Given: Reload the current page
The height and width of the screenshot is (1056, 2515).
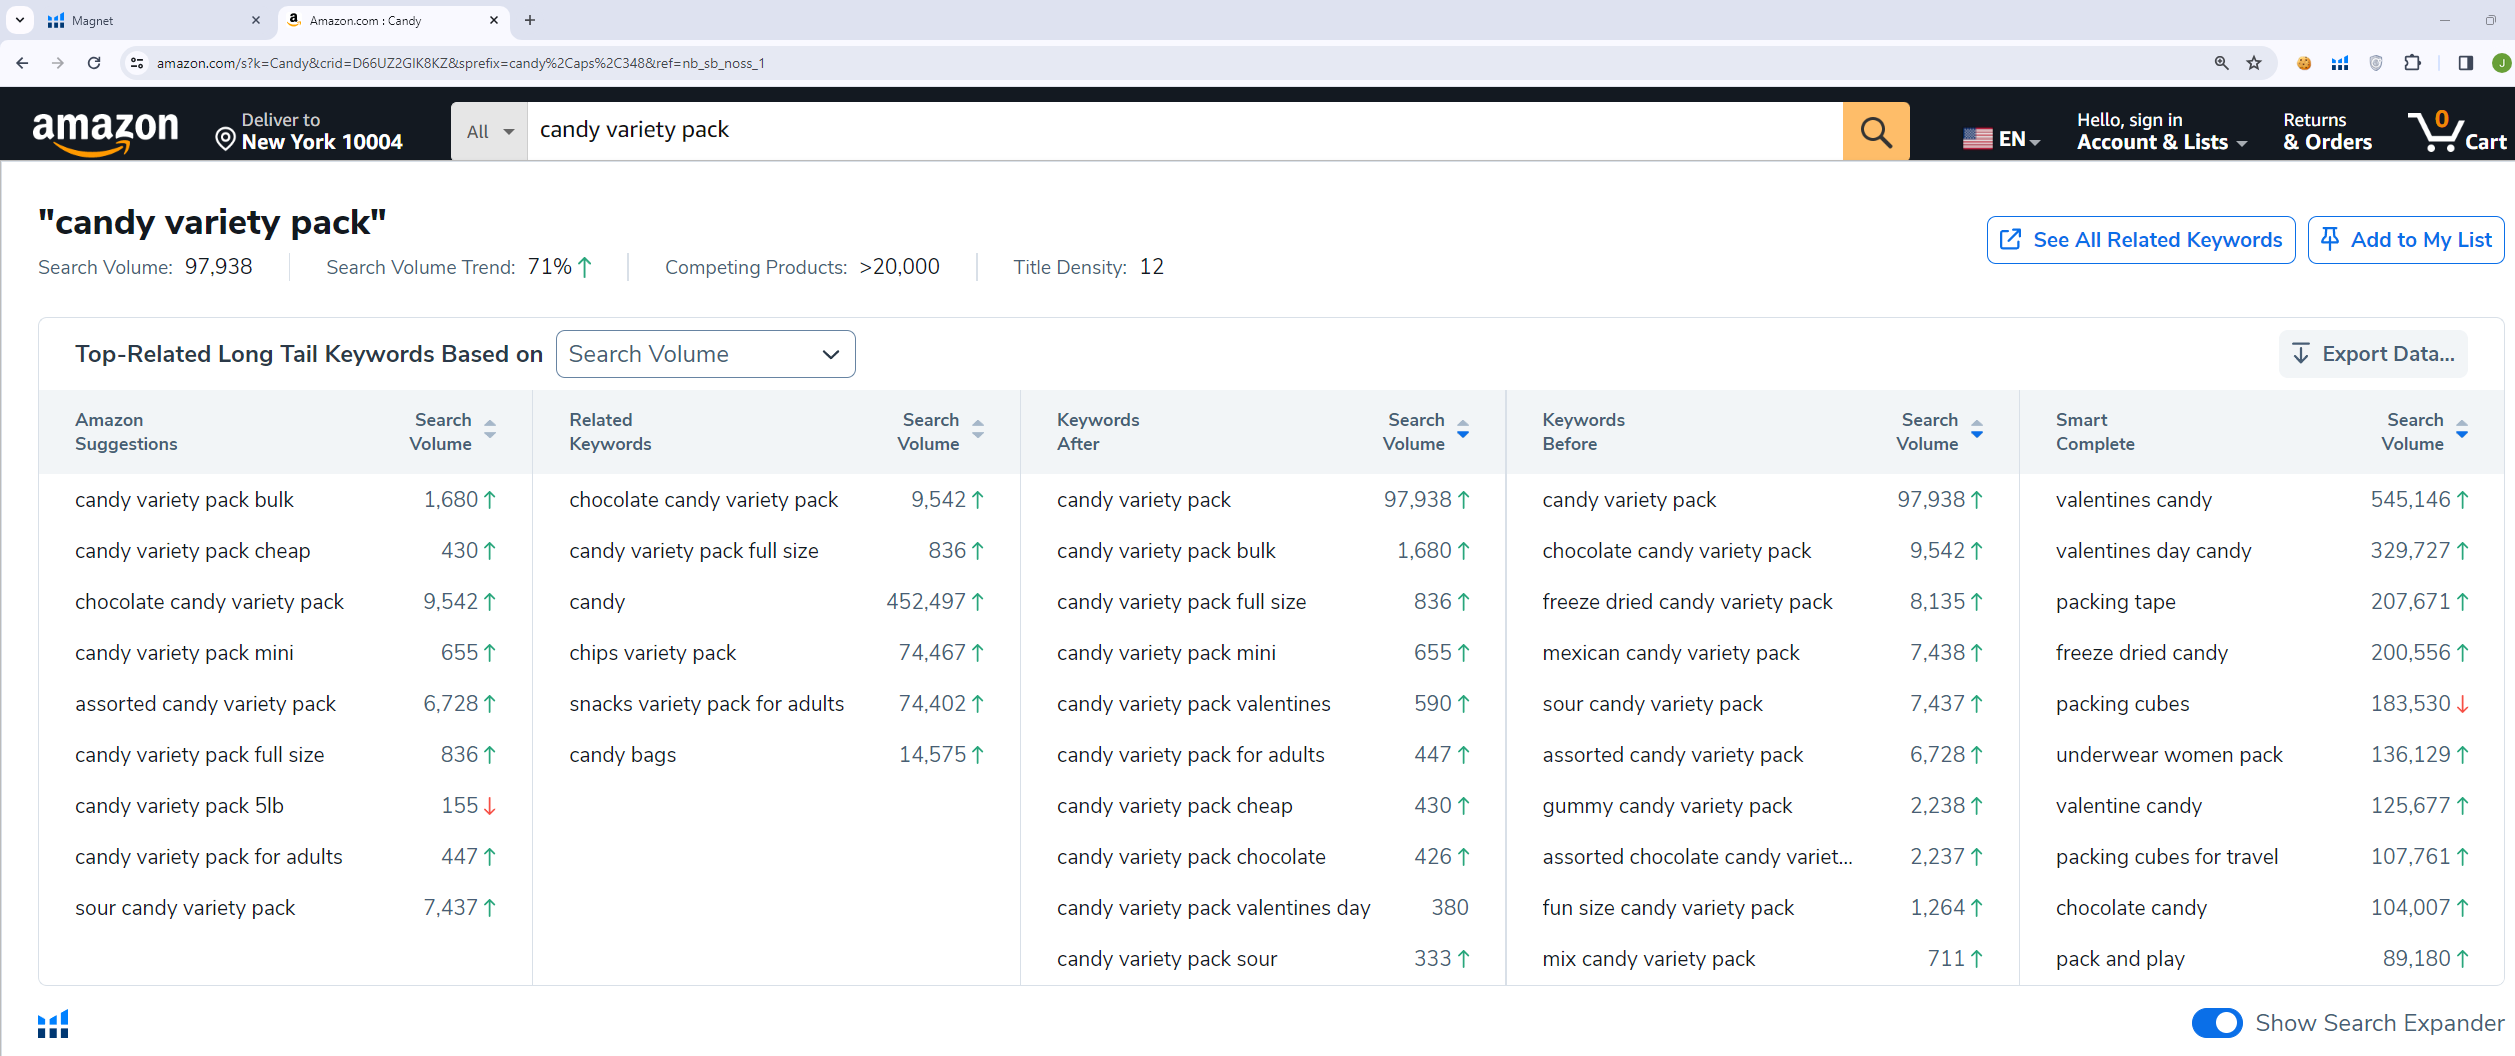Looking at the screenshot, I should tap(94, 63).
